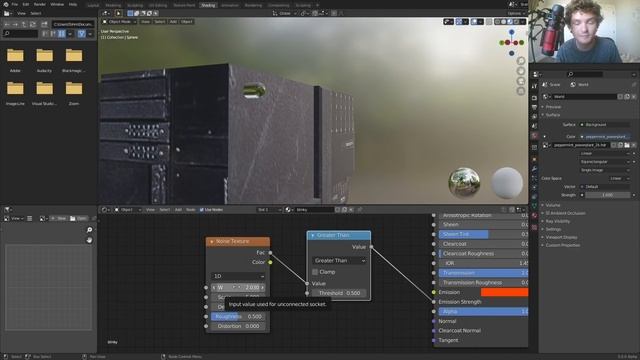Viewport: 640px width, 360px height.
Task: Adjust the Sheen Tint slider
Action: pos(483,234)
